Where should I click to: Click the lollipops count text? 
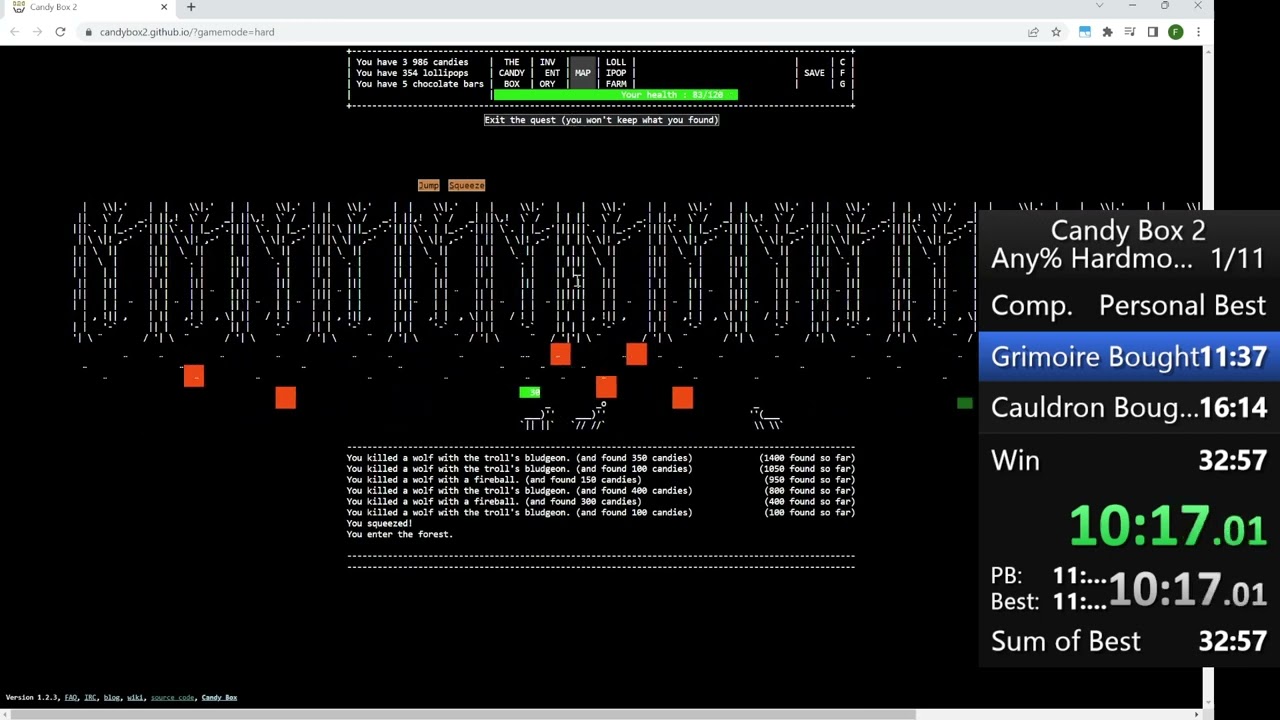coord(412,73)
